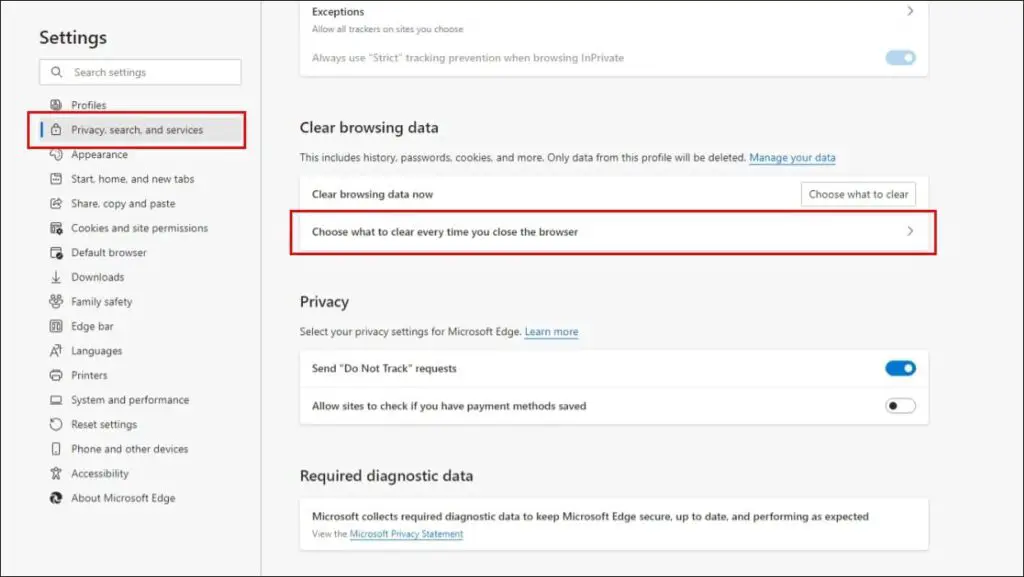The width and height of the screenshot is (1024, 577).
Task: Click the Search settings input field
Action: tap(140, 72)
